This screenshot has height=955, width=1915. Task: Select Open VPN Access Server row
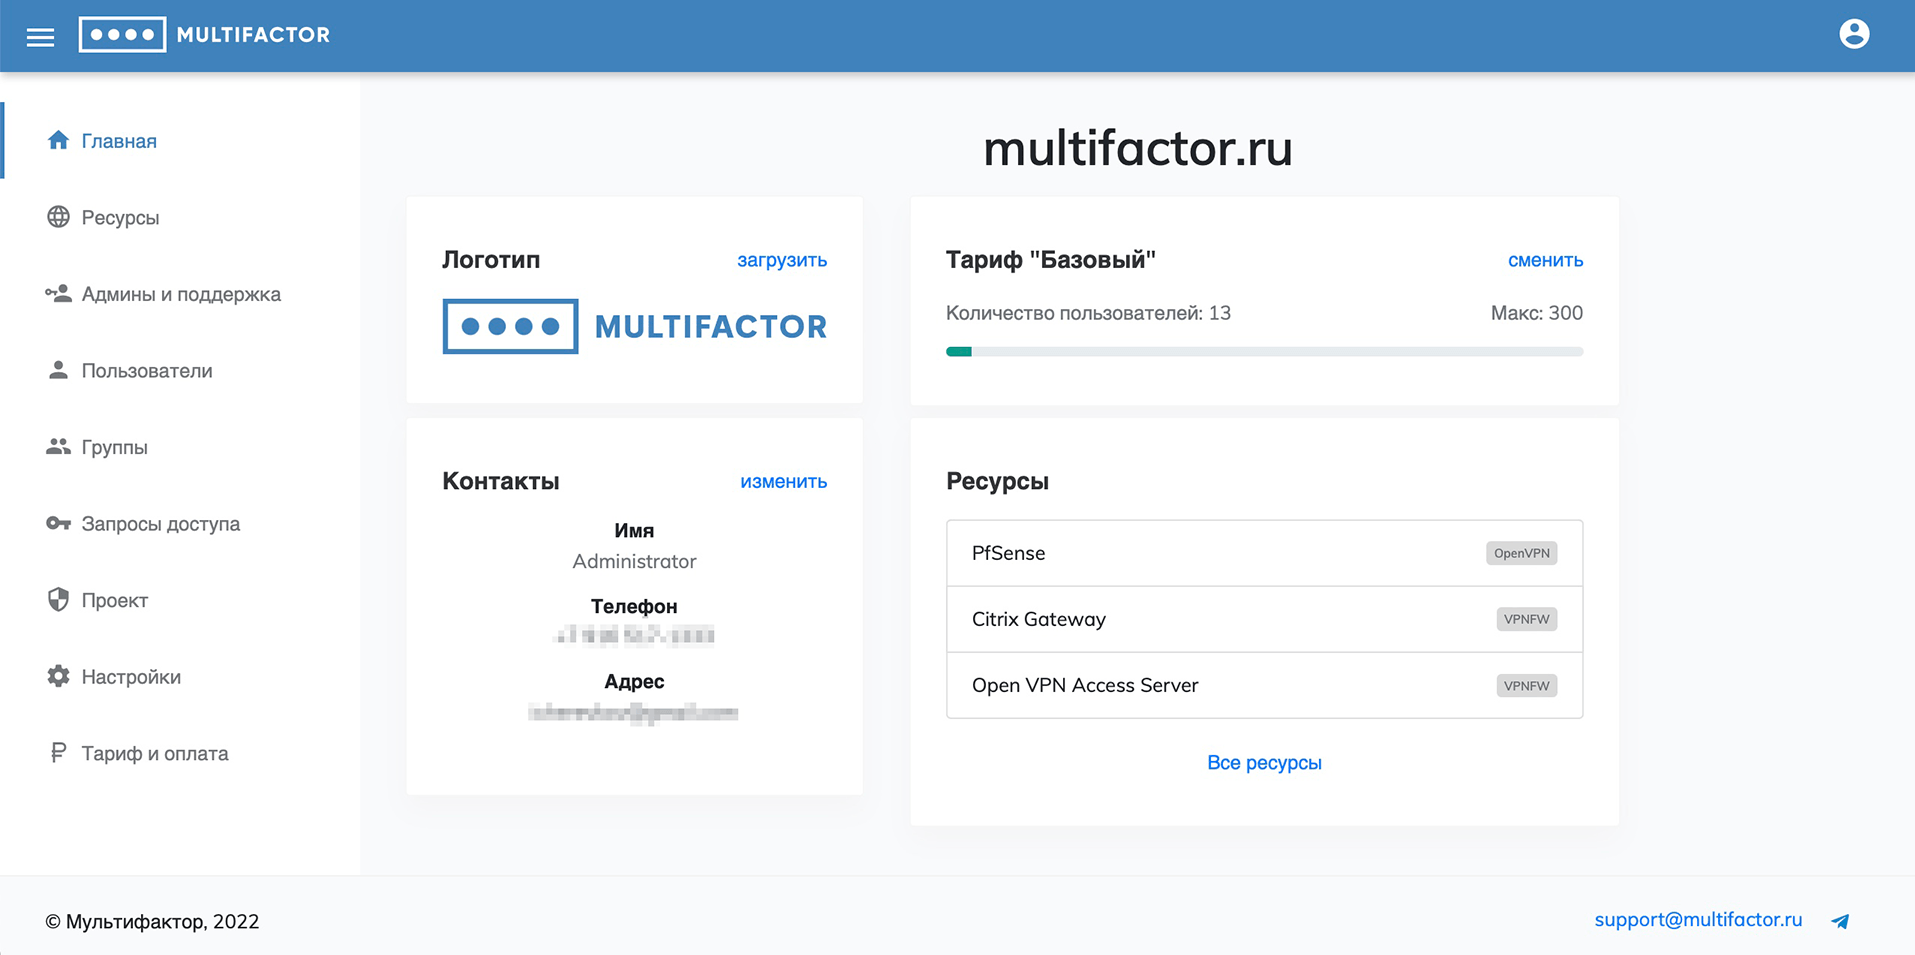(1264, 685)
